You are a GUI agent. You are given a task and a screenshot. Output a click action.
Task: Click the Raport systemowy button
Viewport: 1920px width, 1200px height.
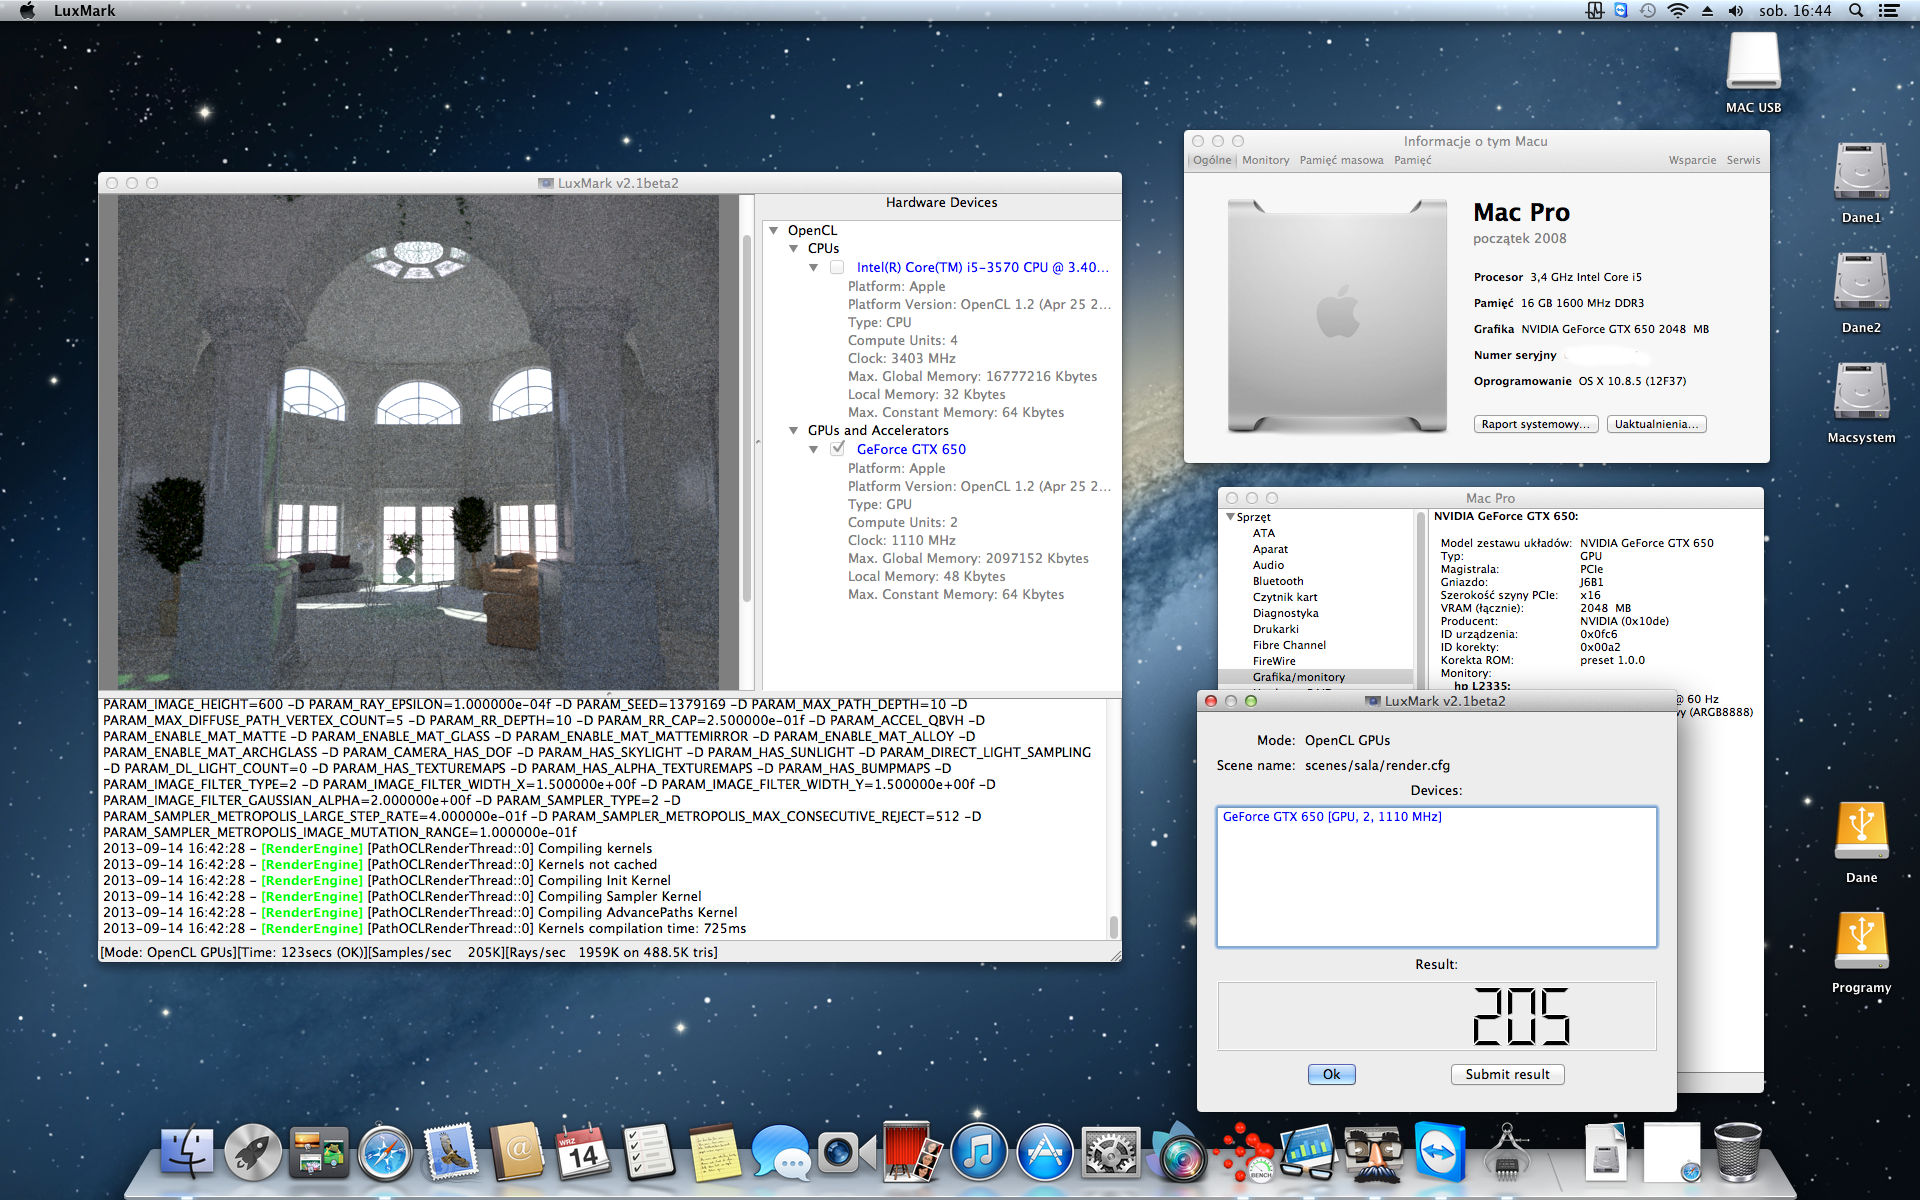[1536, 424]
